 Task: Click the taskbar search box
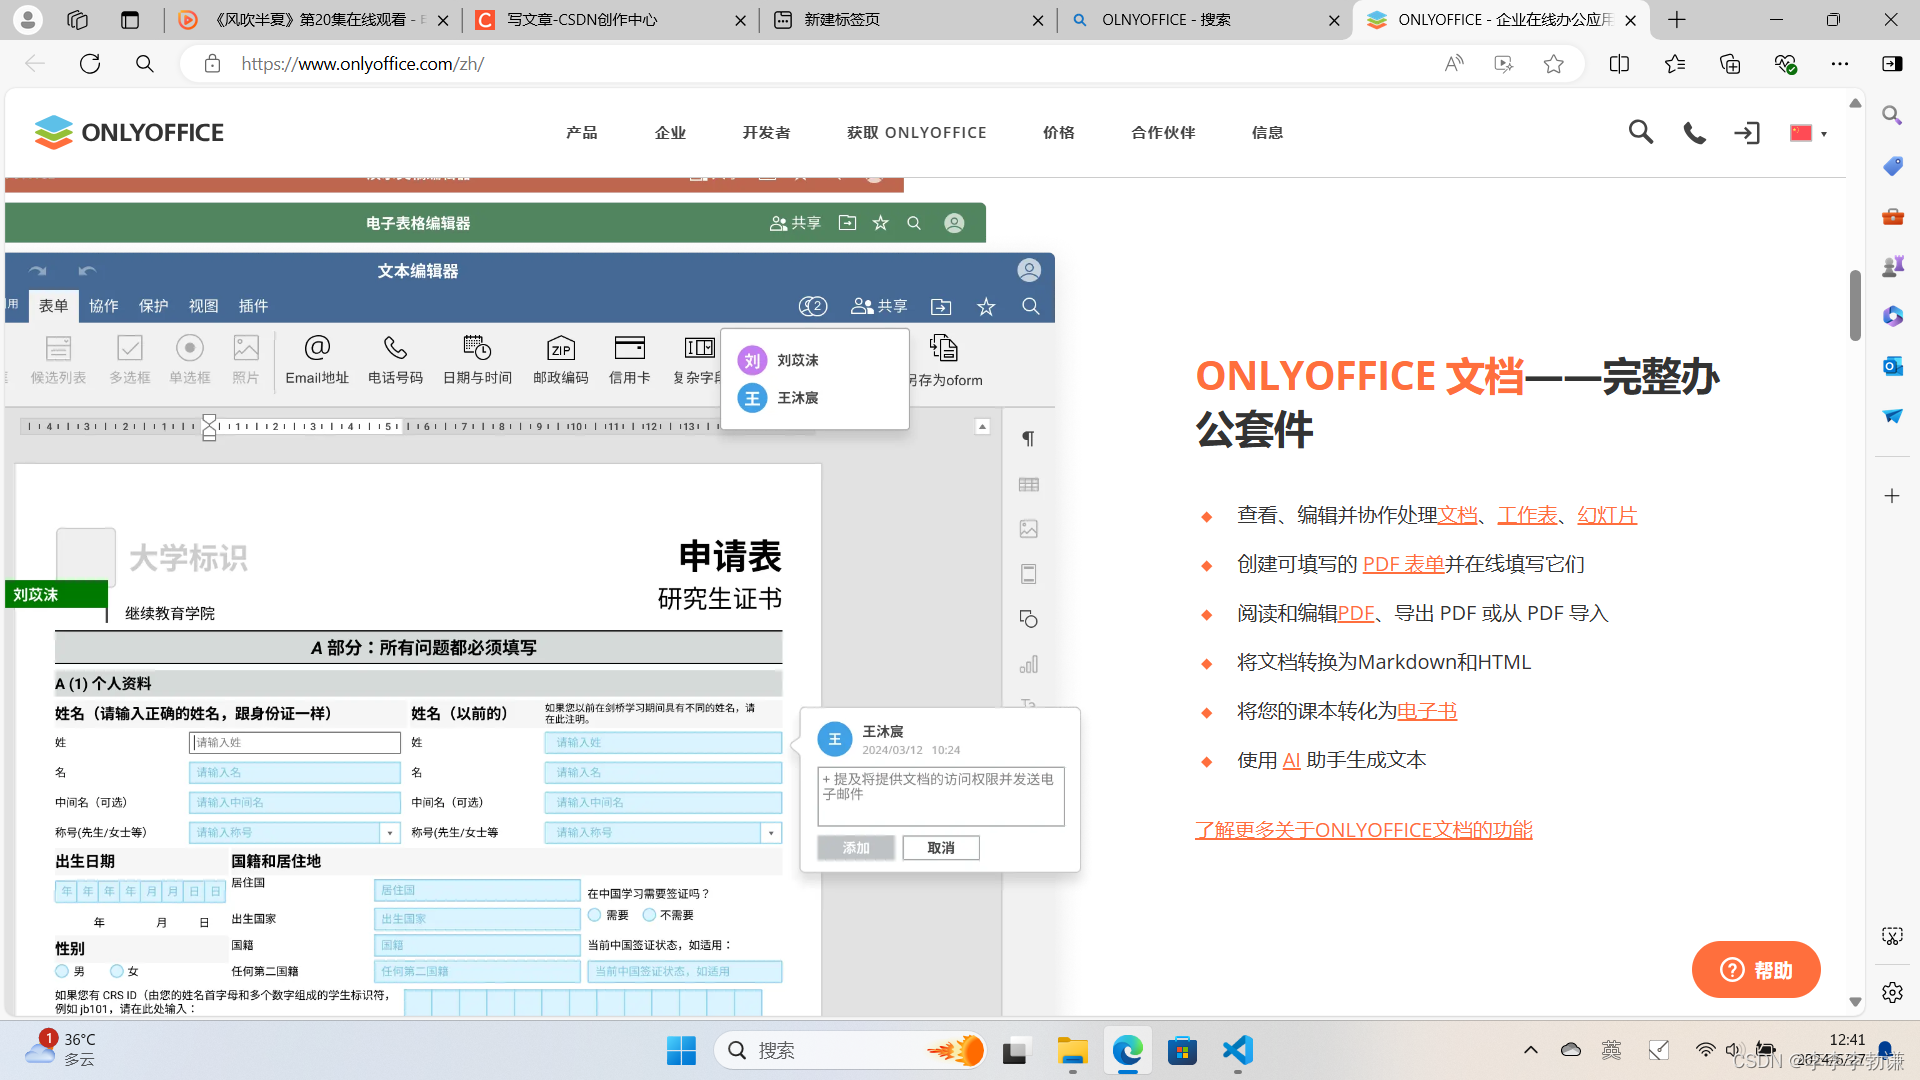coord(850,1050)
